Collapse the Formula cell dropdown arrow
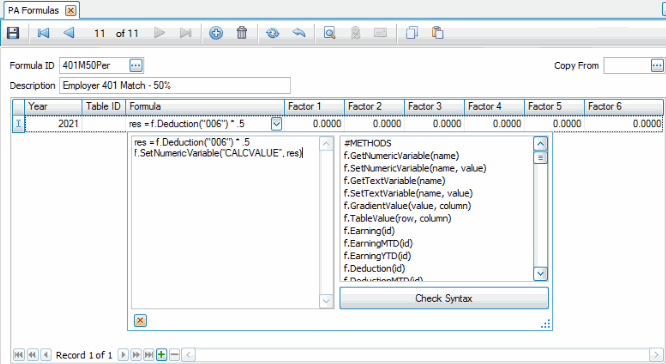This screenshot has width=666, height=364. [x=276, y=124]
